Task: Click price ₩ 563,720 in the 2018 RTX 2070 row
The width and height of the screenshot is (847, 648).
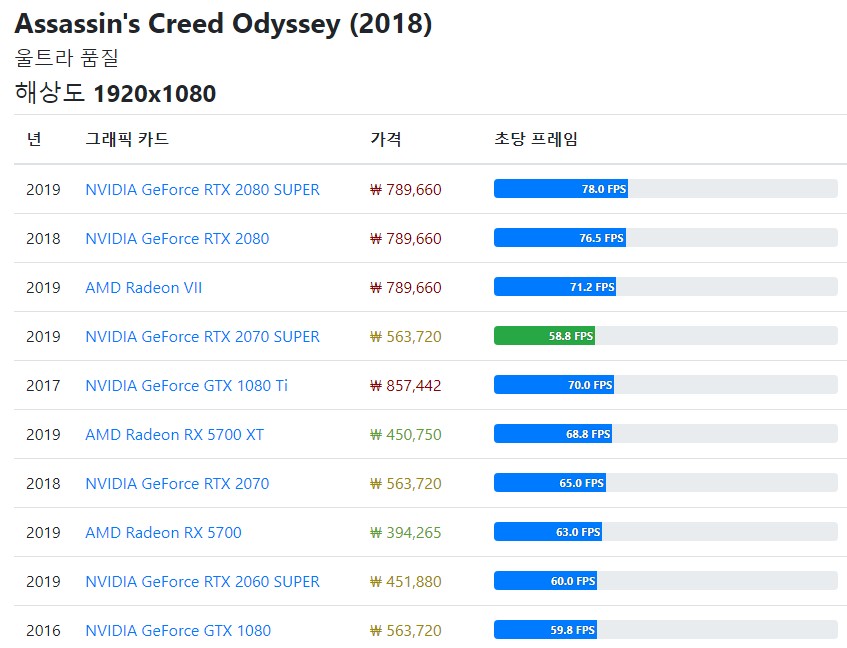Action: coord(406,484)
